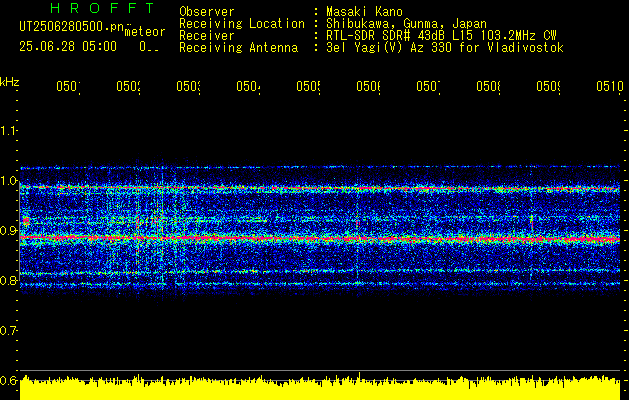This screenshot has width=629, height=400.
Task: Click the 0.7 frequency axis label
Action: pyautogui.click(x=8, y=331)
